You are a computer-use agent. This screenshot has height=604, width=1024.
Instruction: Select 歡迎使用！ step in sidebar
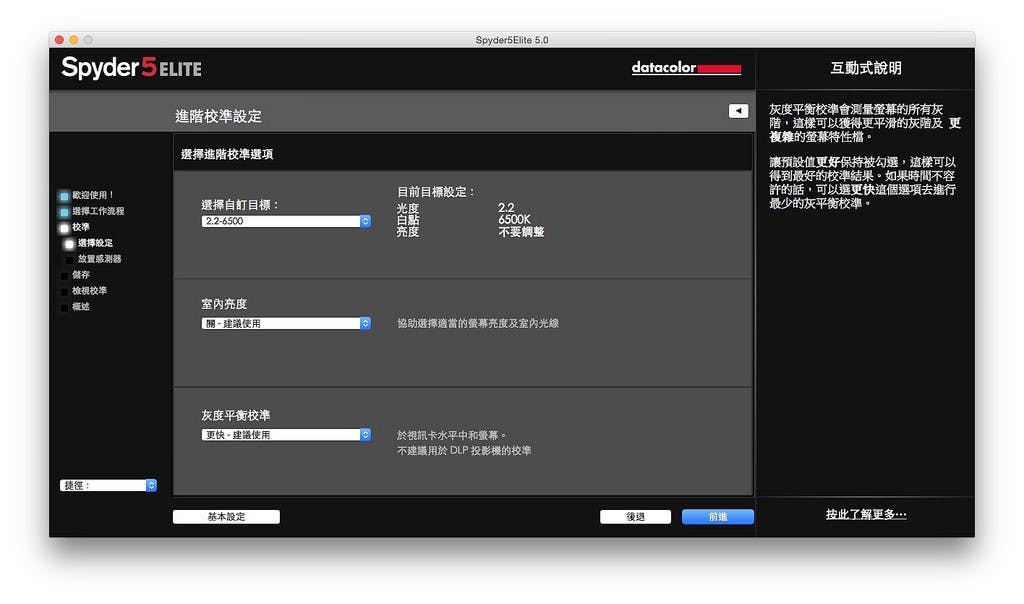point(93,195)
